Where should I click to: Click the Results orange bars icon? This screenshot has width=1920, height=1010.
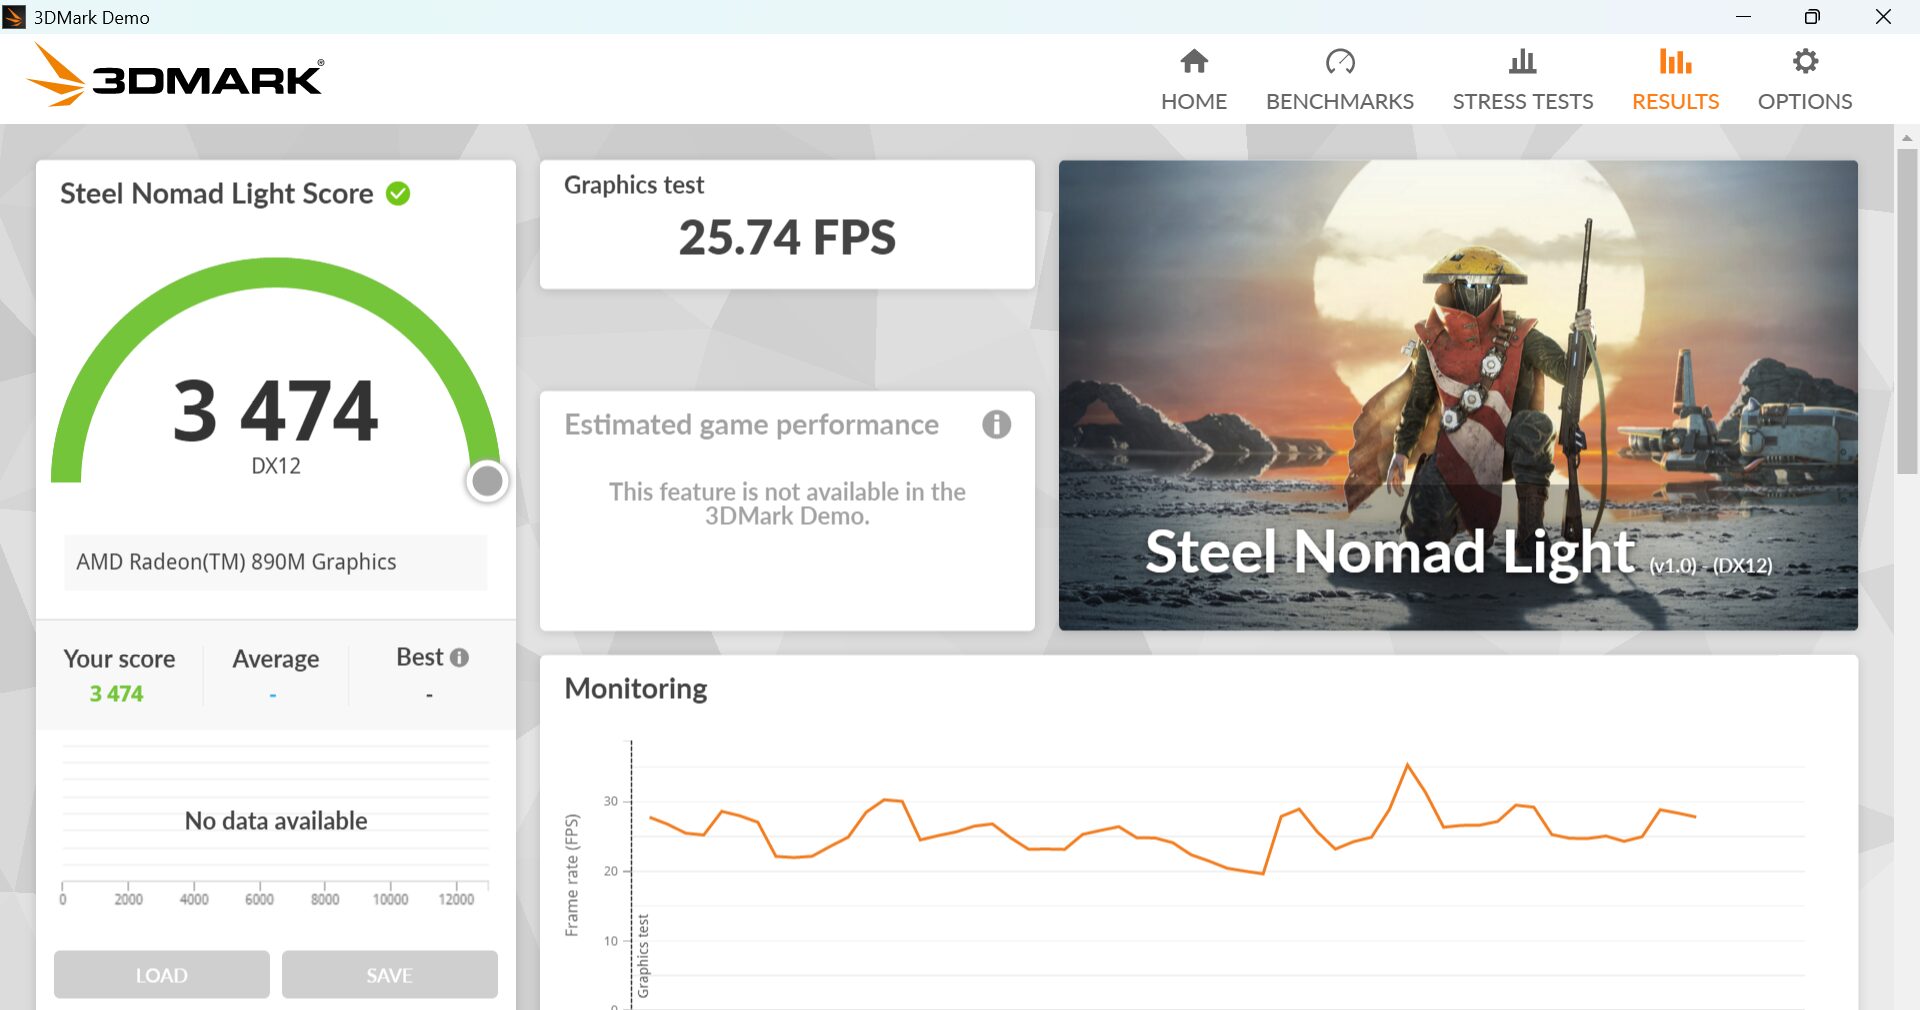pos(1675,62)
